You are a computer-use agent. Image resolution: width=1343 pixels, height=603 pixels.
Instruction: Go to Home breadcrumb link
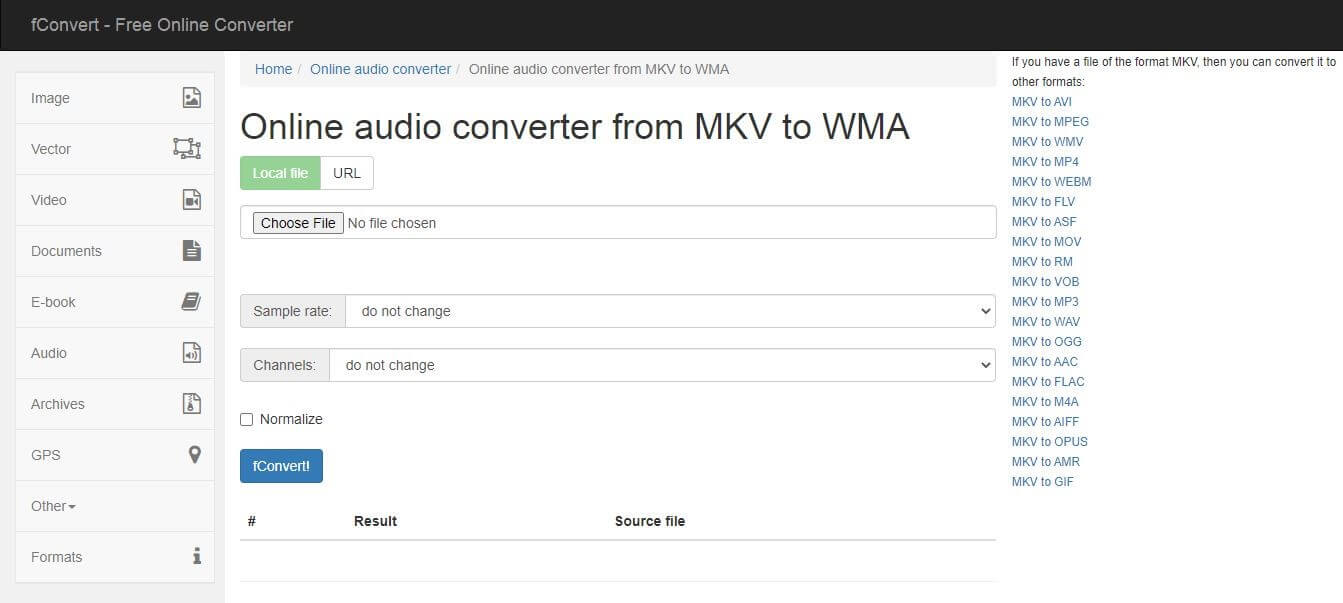[x=273, y=69]
